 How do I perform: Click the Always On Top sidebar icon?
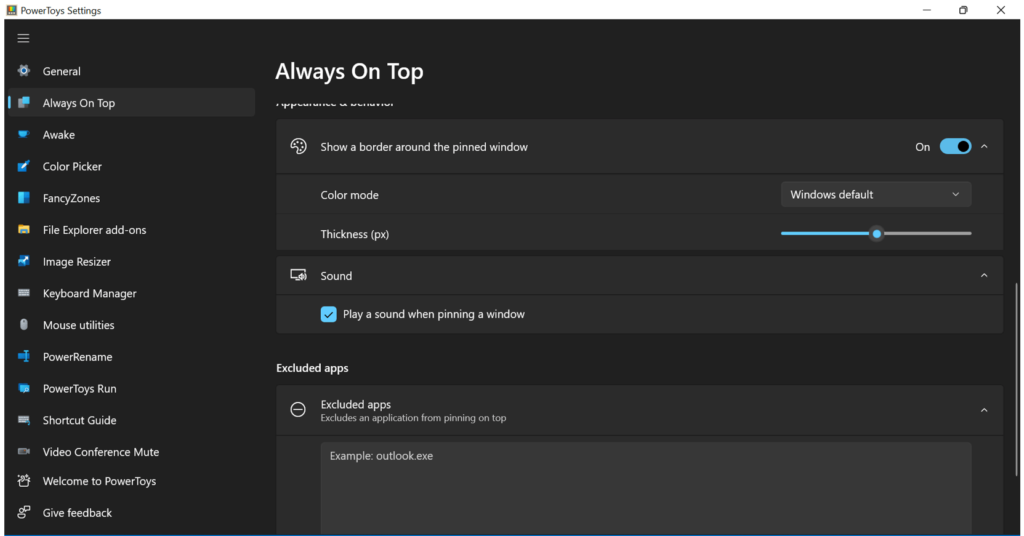point(24,102)
